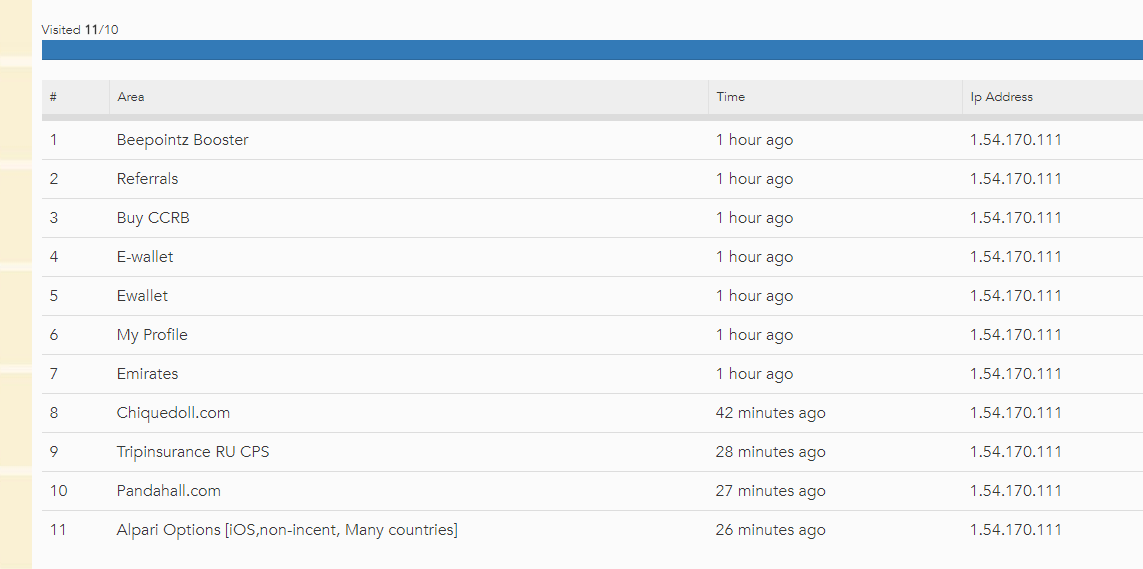The height and width of the screenshot is (569, 1143).
Task: Click the IP address in row 1
Action: (x=1015, y=140)
